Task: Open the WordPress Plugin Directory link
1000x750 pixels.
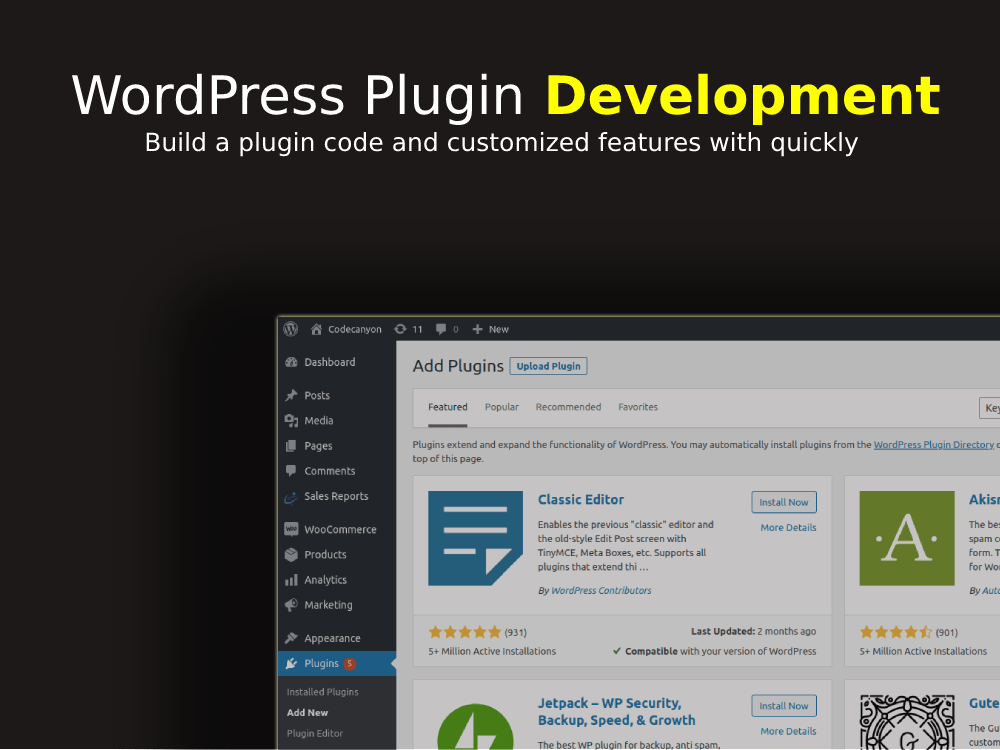Action: (x=934, y=445)
